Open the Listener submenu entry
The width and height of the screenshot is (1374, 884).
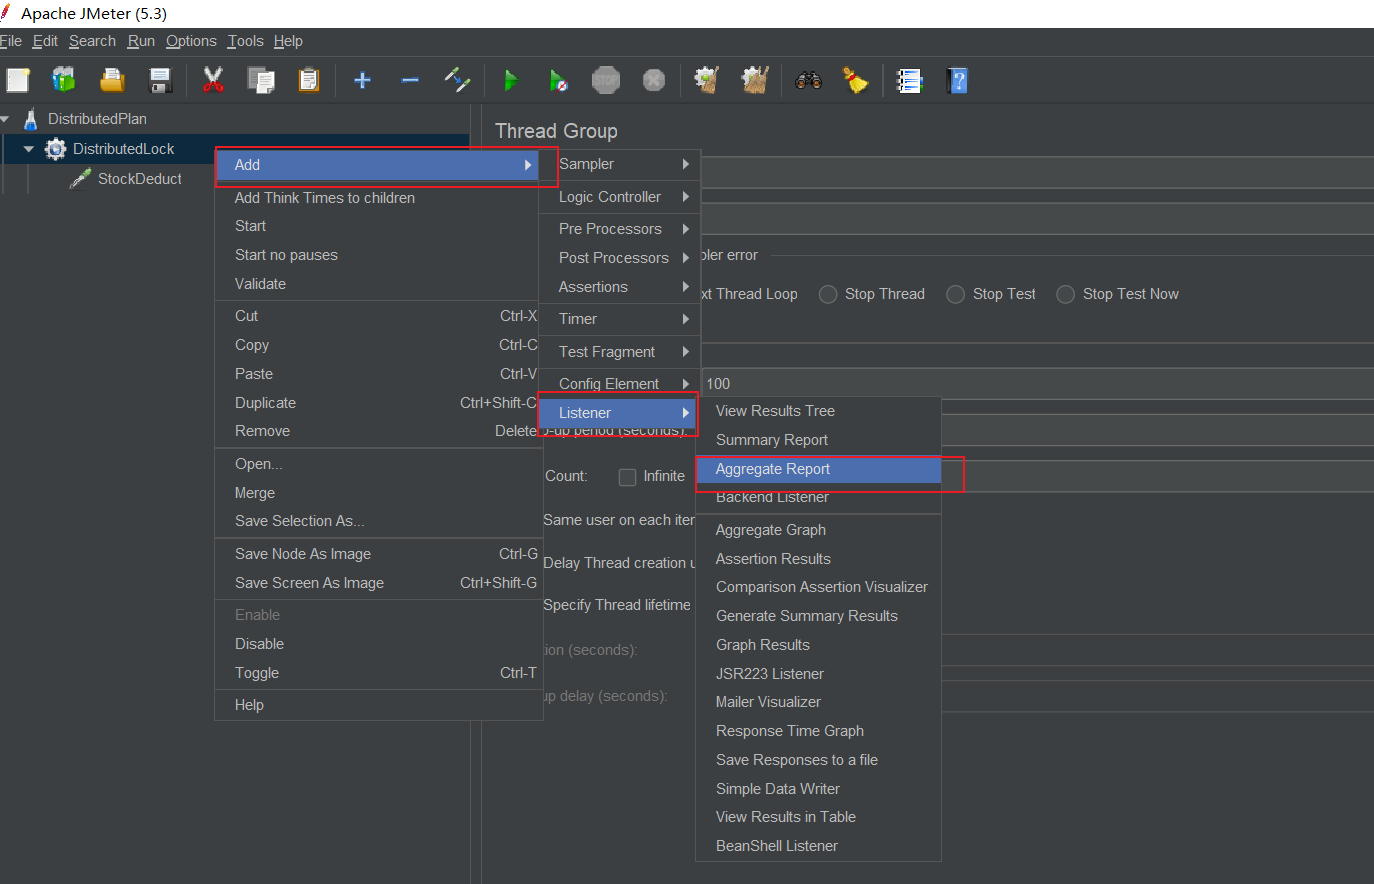(x=618, y=413)
